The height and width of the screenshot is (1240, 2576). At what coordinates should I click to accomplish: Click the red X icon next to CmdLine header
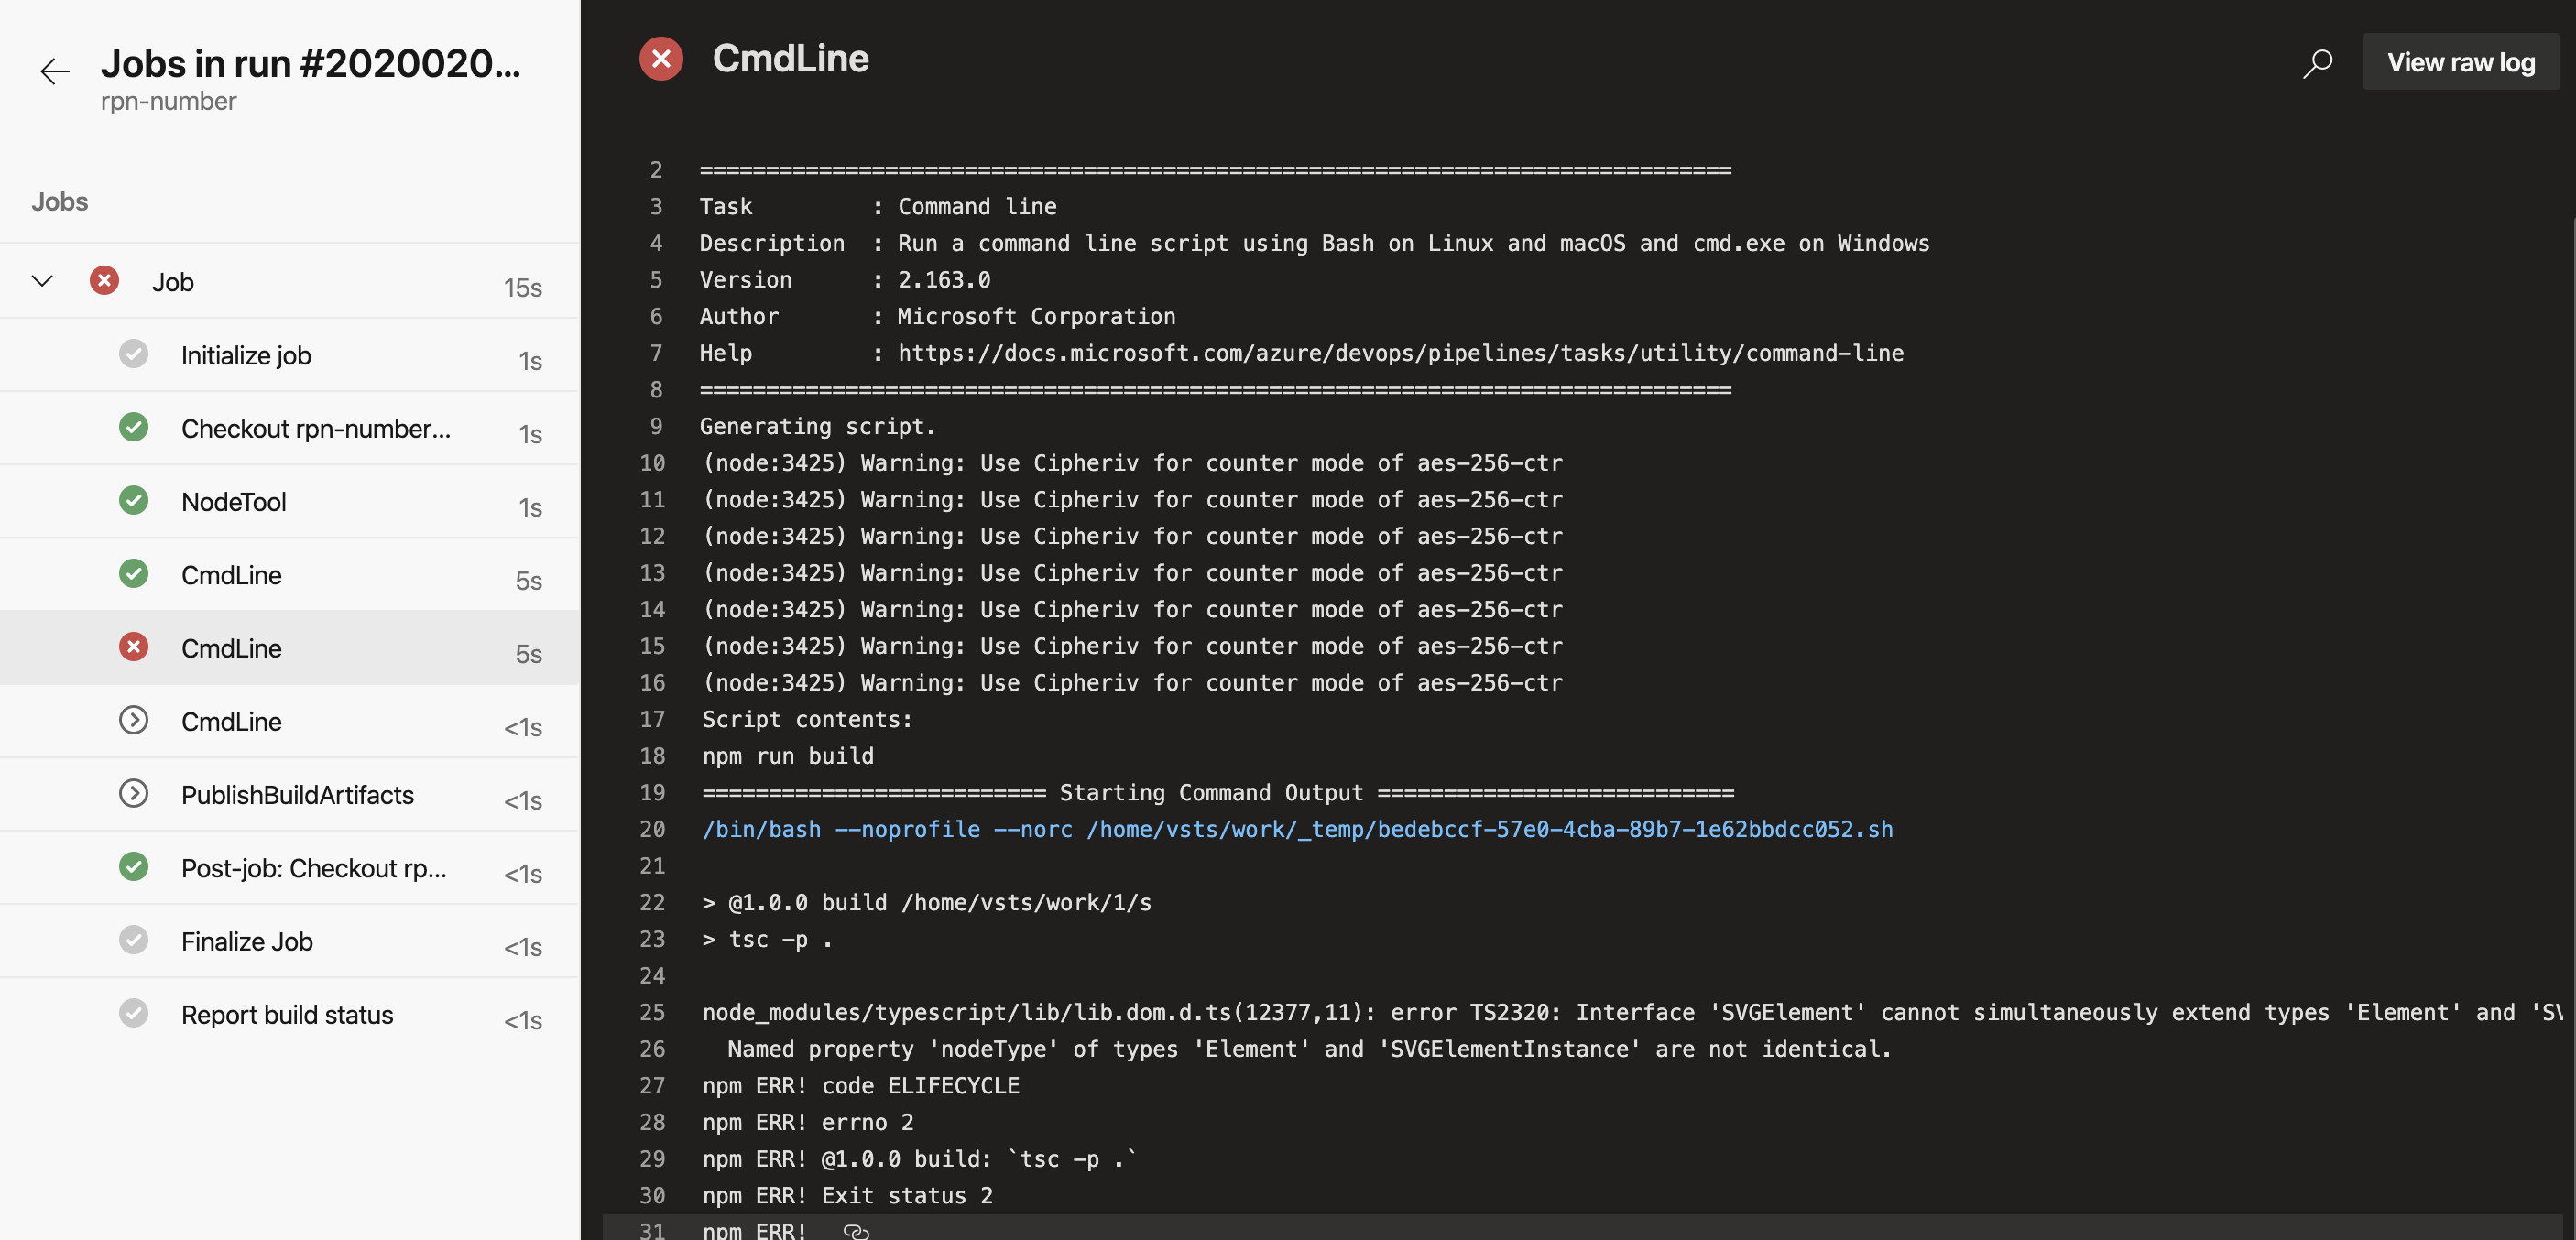tap(661, 58)
